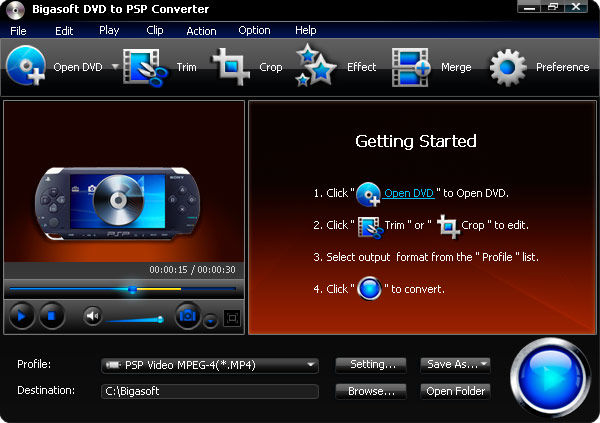Open the File menu
Screen dimensions: 600x423
18,31
